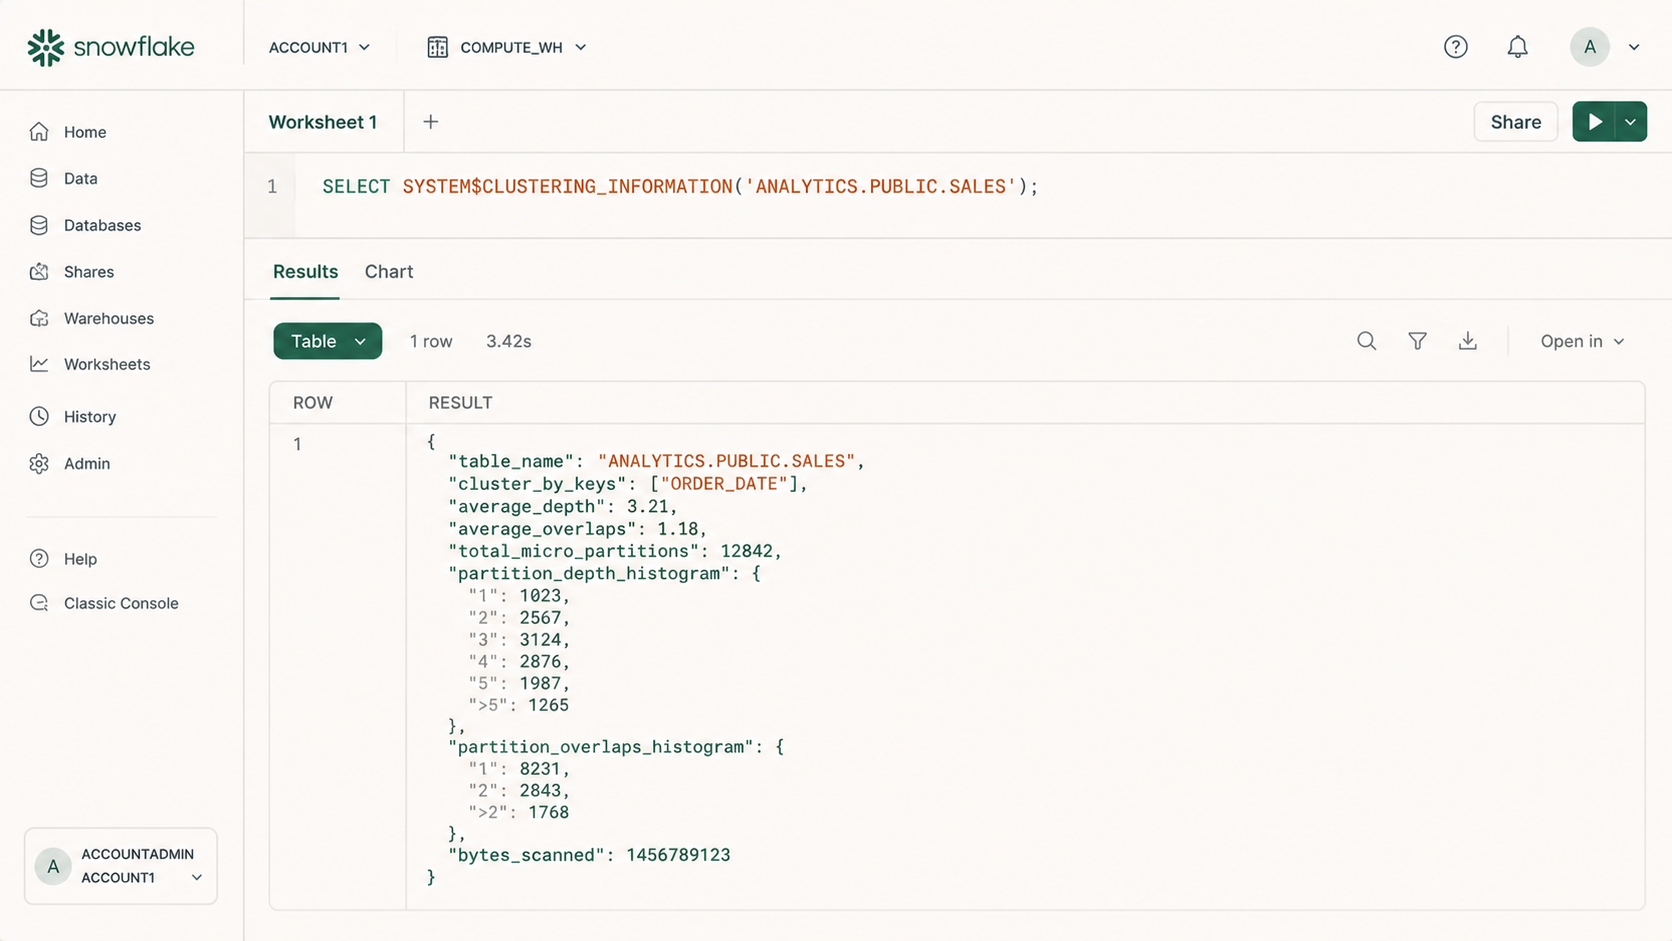Click into the SQL editor query line

(x=680, y=187)
